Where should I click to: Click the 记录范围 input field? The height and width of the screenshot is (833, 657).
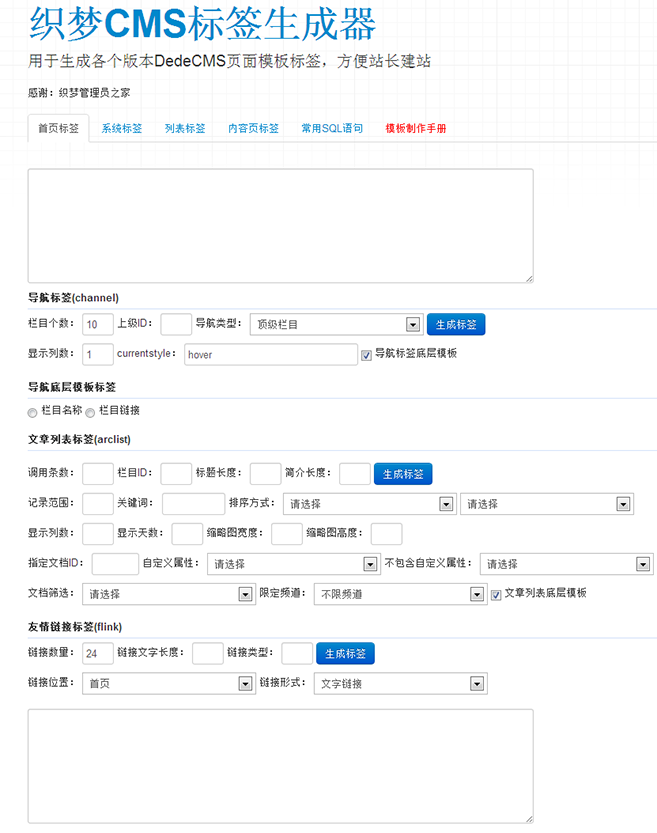pyautogui.click(x=98, y=504)
